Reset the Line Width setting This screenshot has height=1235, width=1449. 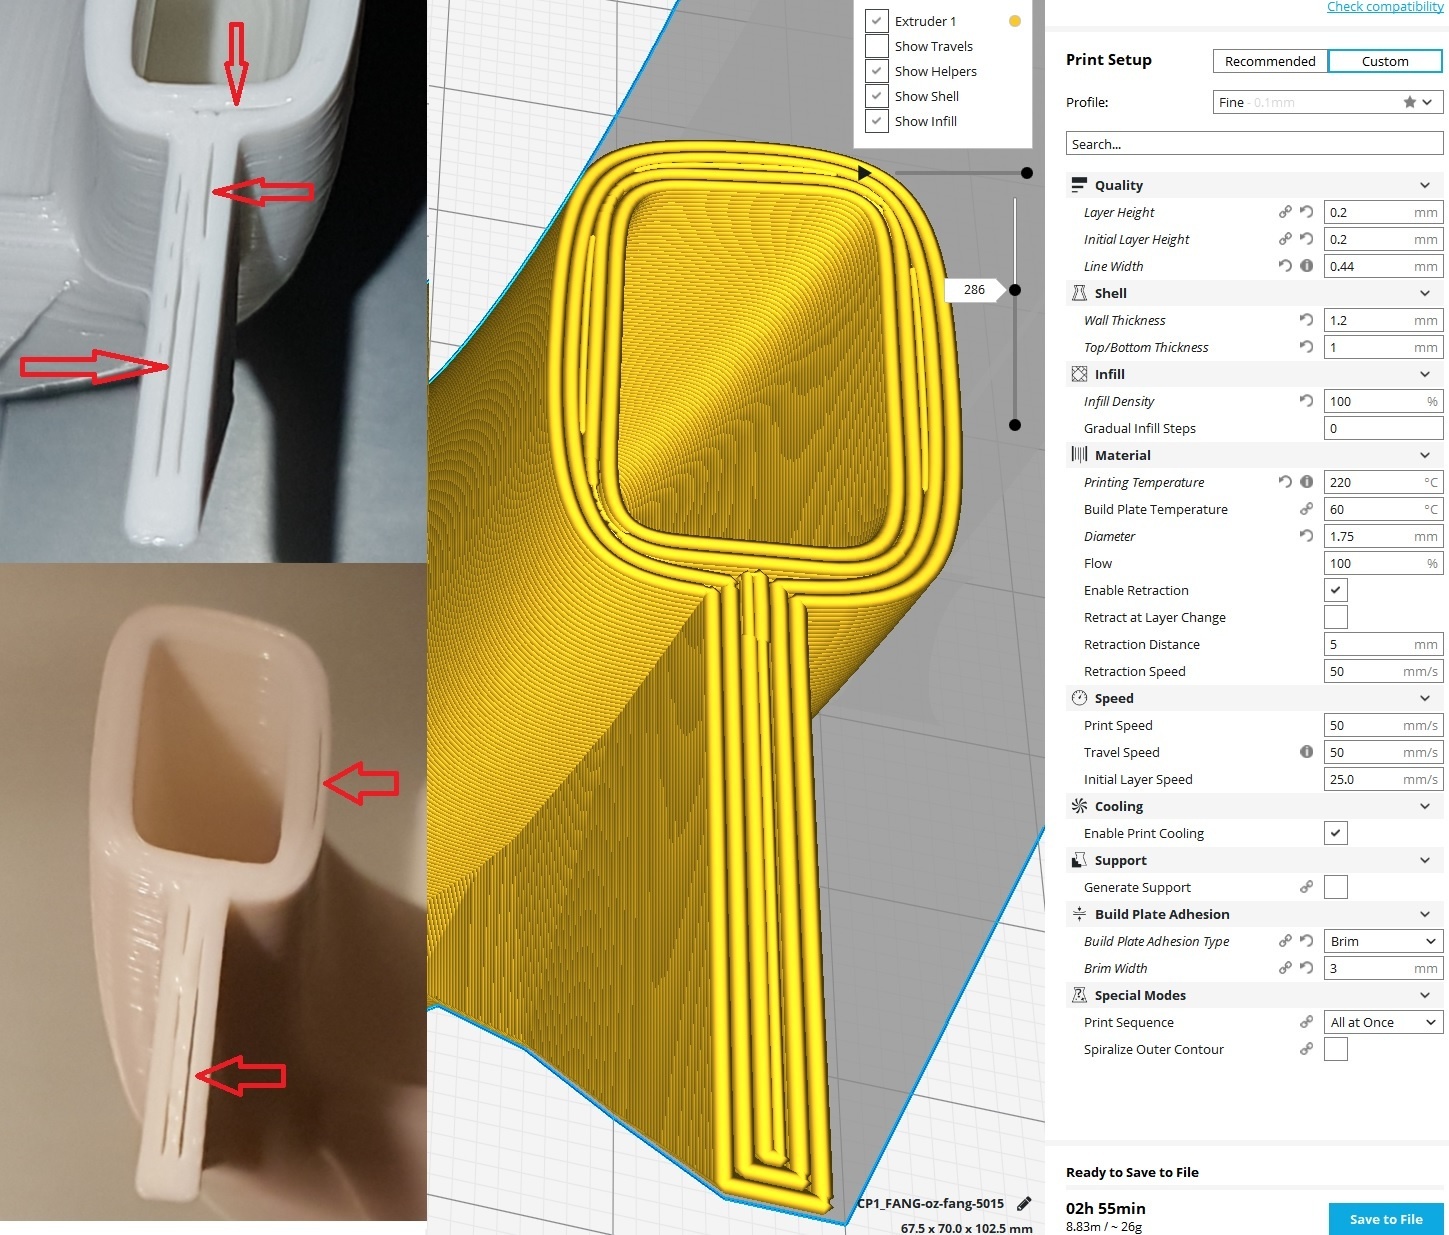(x=1285, y=266)
